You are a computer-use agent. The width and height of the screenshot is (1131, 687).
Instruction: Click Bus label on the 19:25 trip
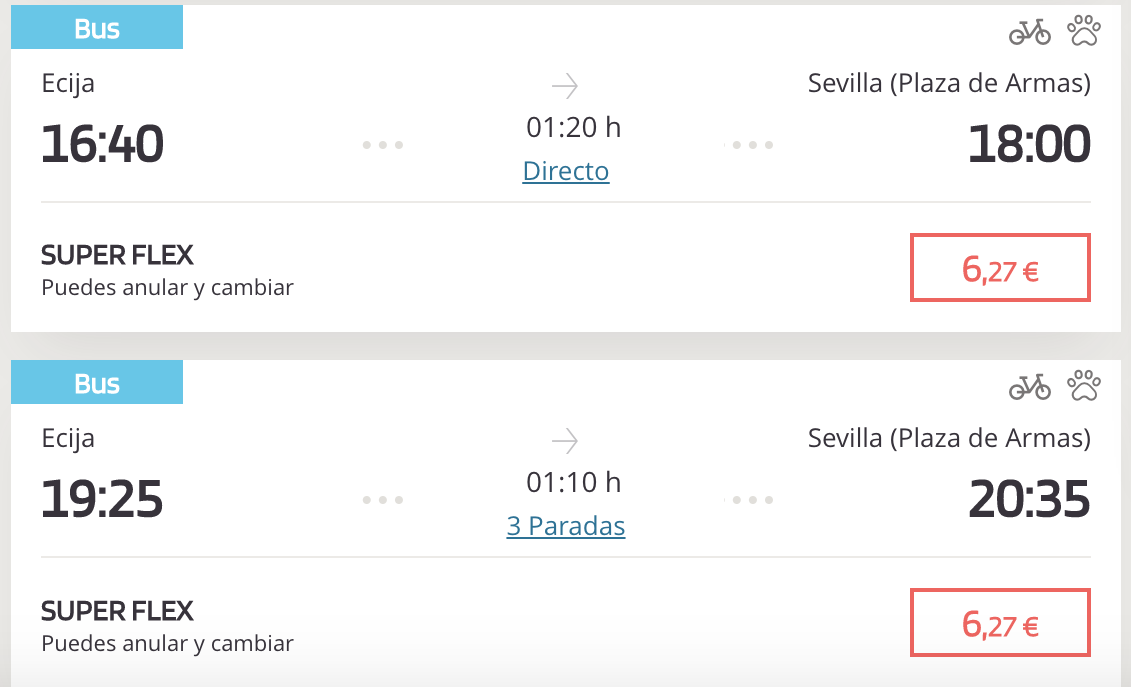click(x=97, y=384)
